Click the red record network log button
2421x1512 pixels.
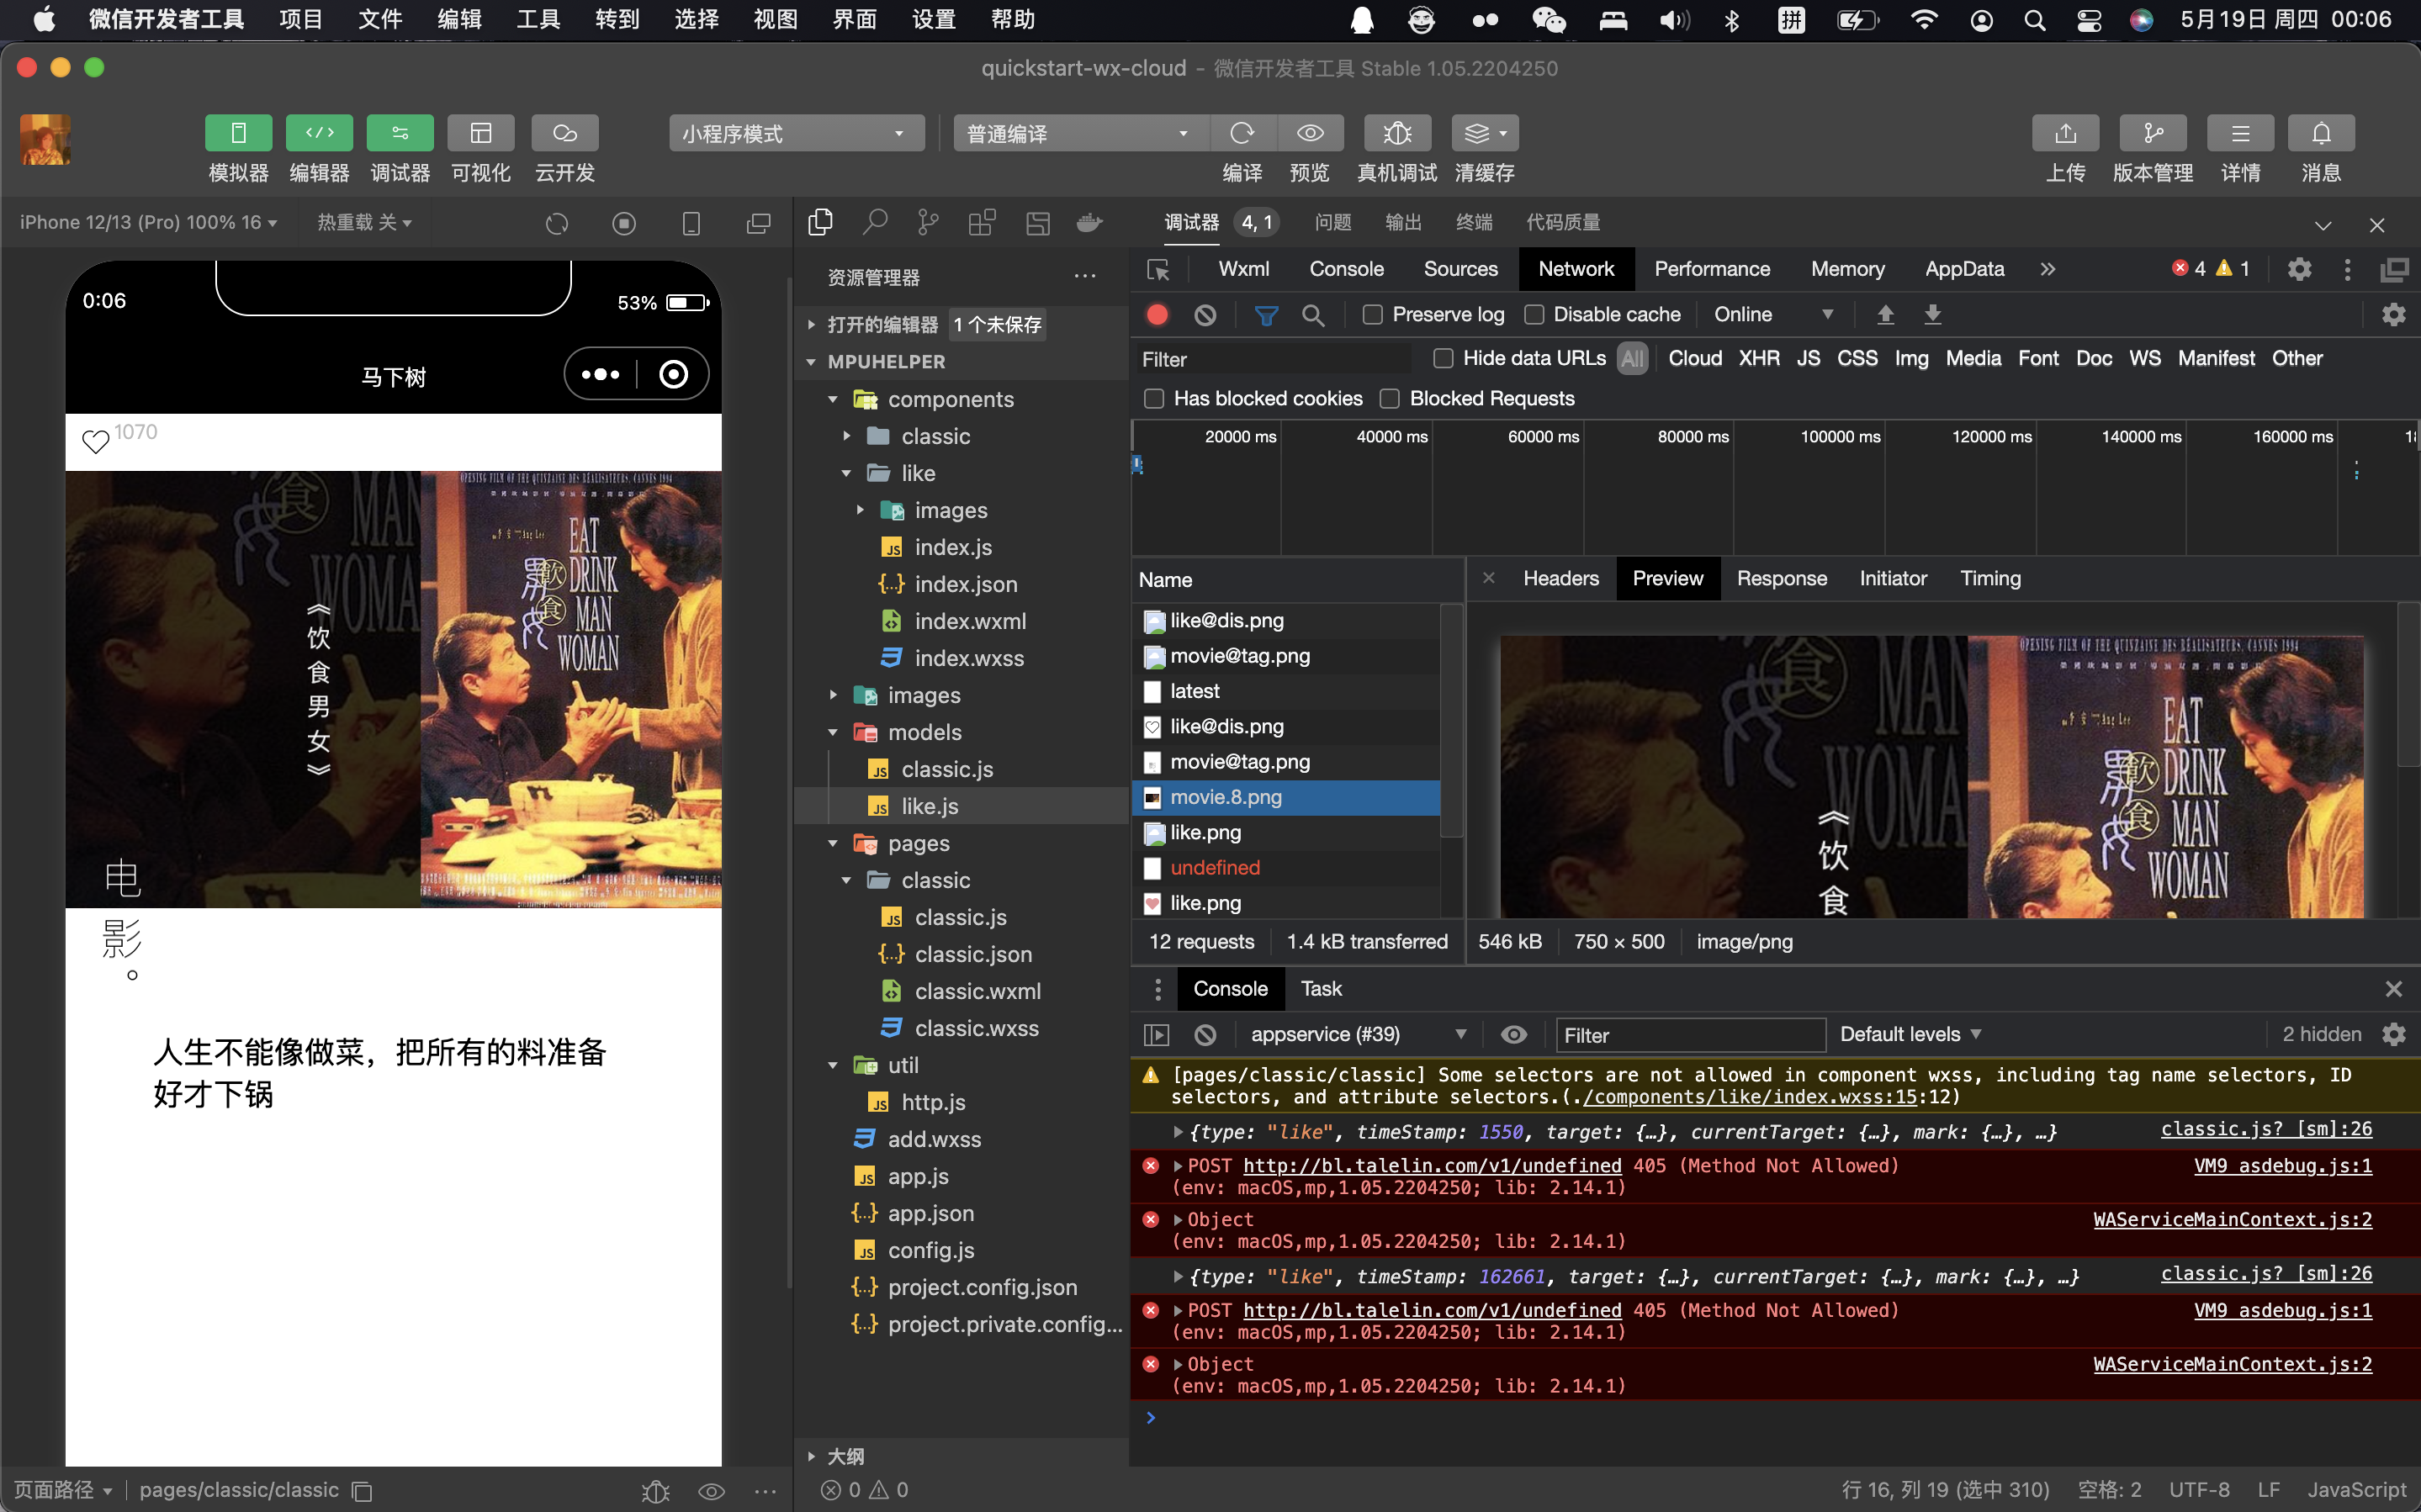1158,315
